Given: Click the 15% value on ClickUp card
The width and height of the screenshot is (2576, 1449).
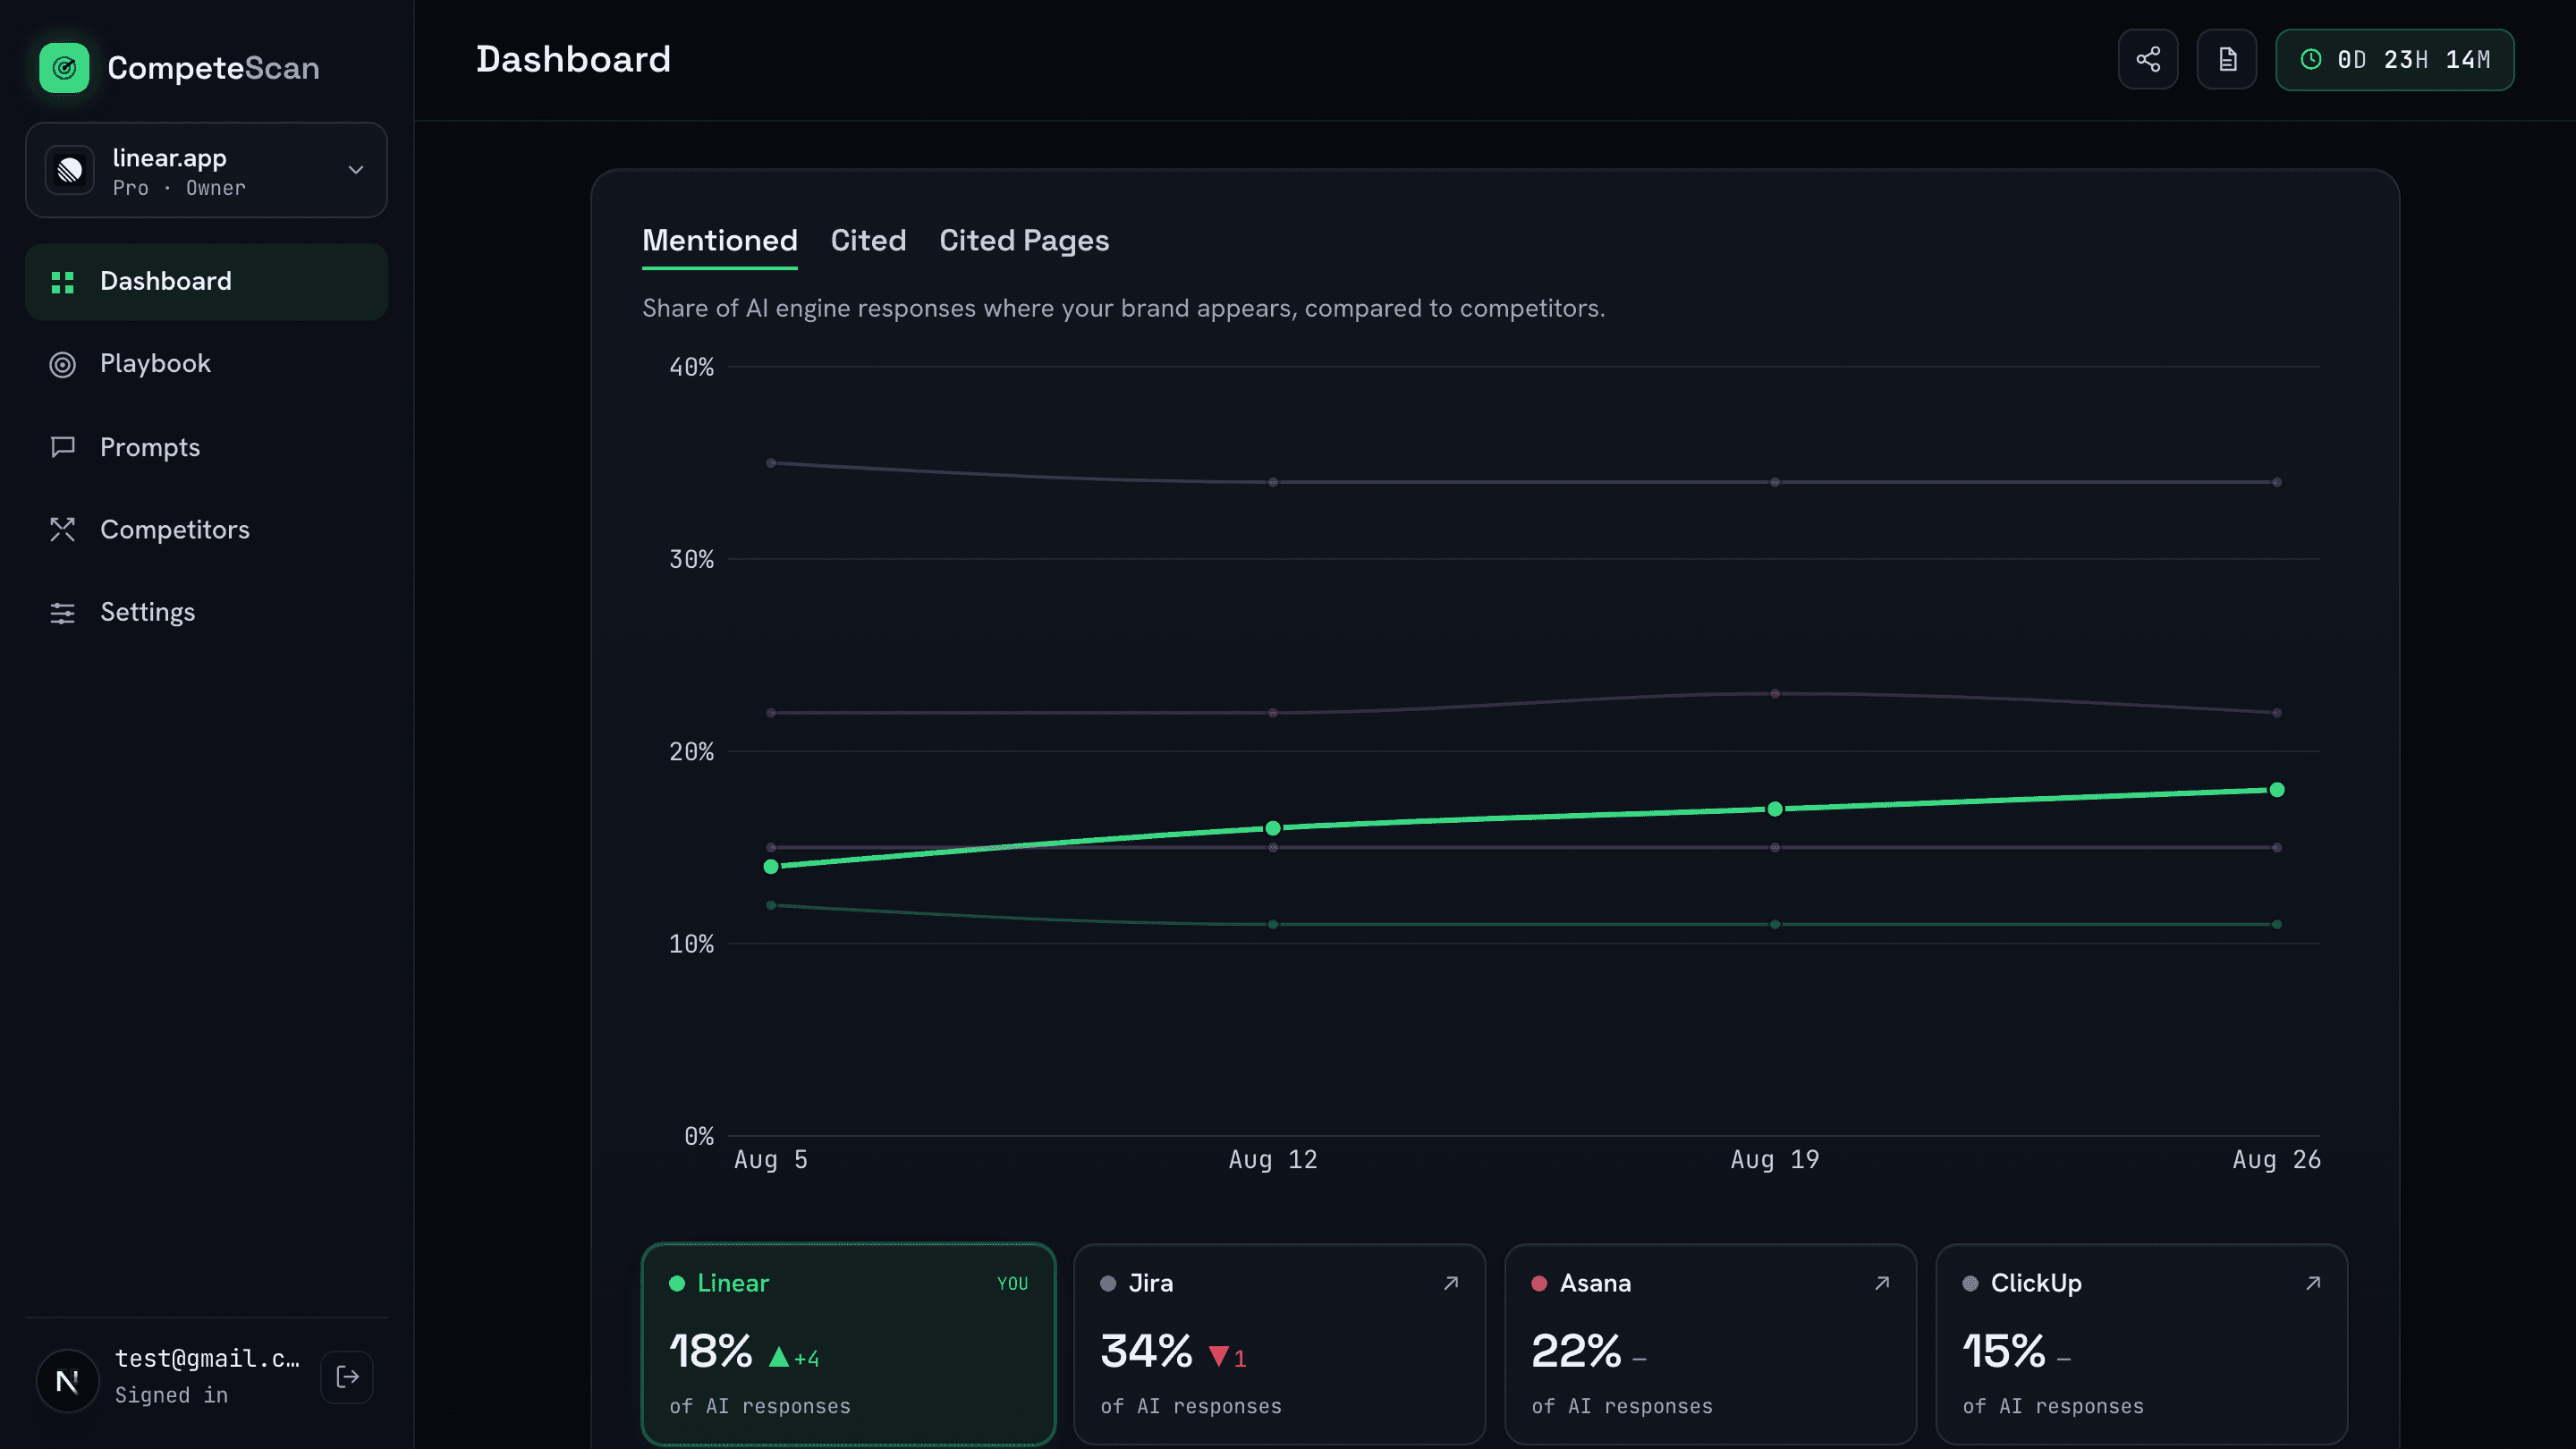Looking at the screenshot, I should pyautogui.click(x=2004, y=1352).
